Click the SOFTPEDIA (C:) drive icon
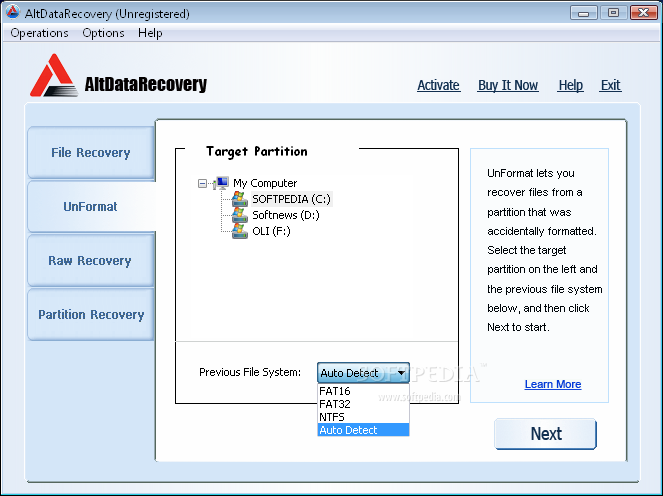The height and width of the screenshot is (496, 663). (x=240, y=199)
